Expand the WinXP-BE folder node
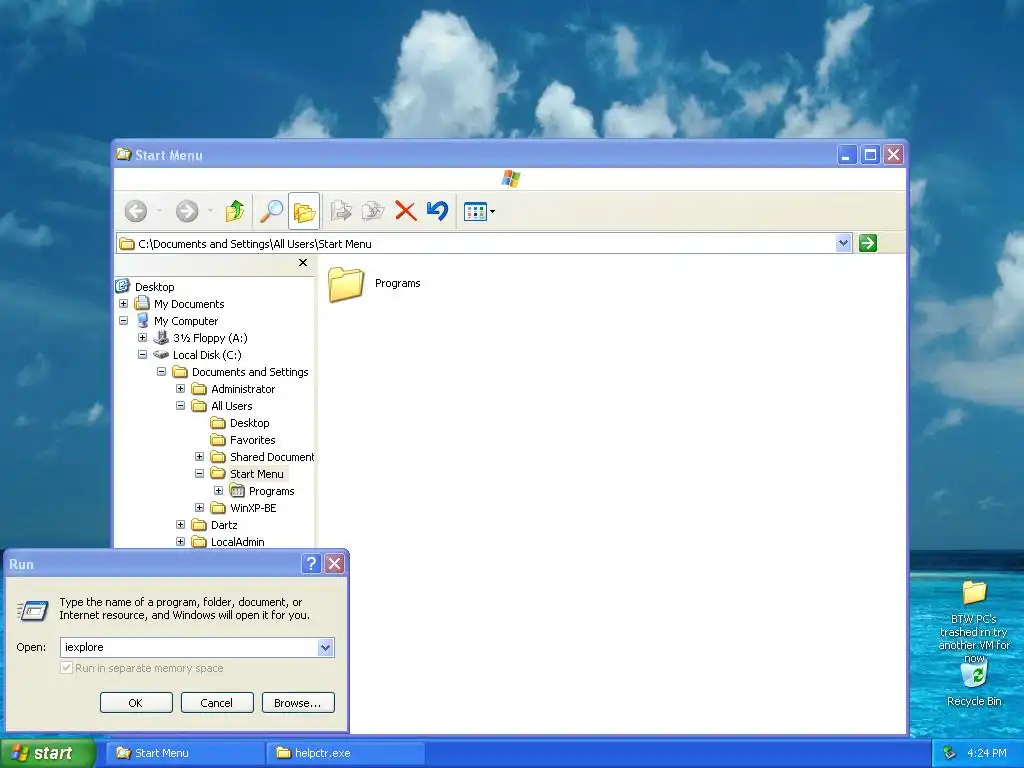 click(199, 507)
